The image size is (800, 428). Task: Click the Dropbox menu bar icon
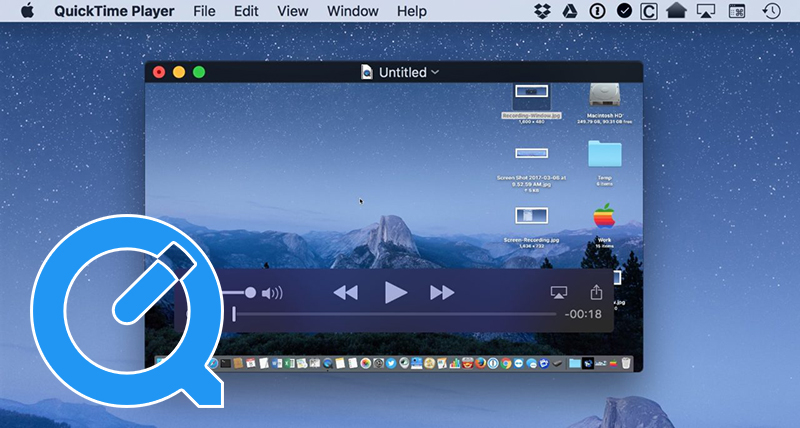point(542,11)
